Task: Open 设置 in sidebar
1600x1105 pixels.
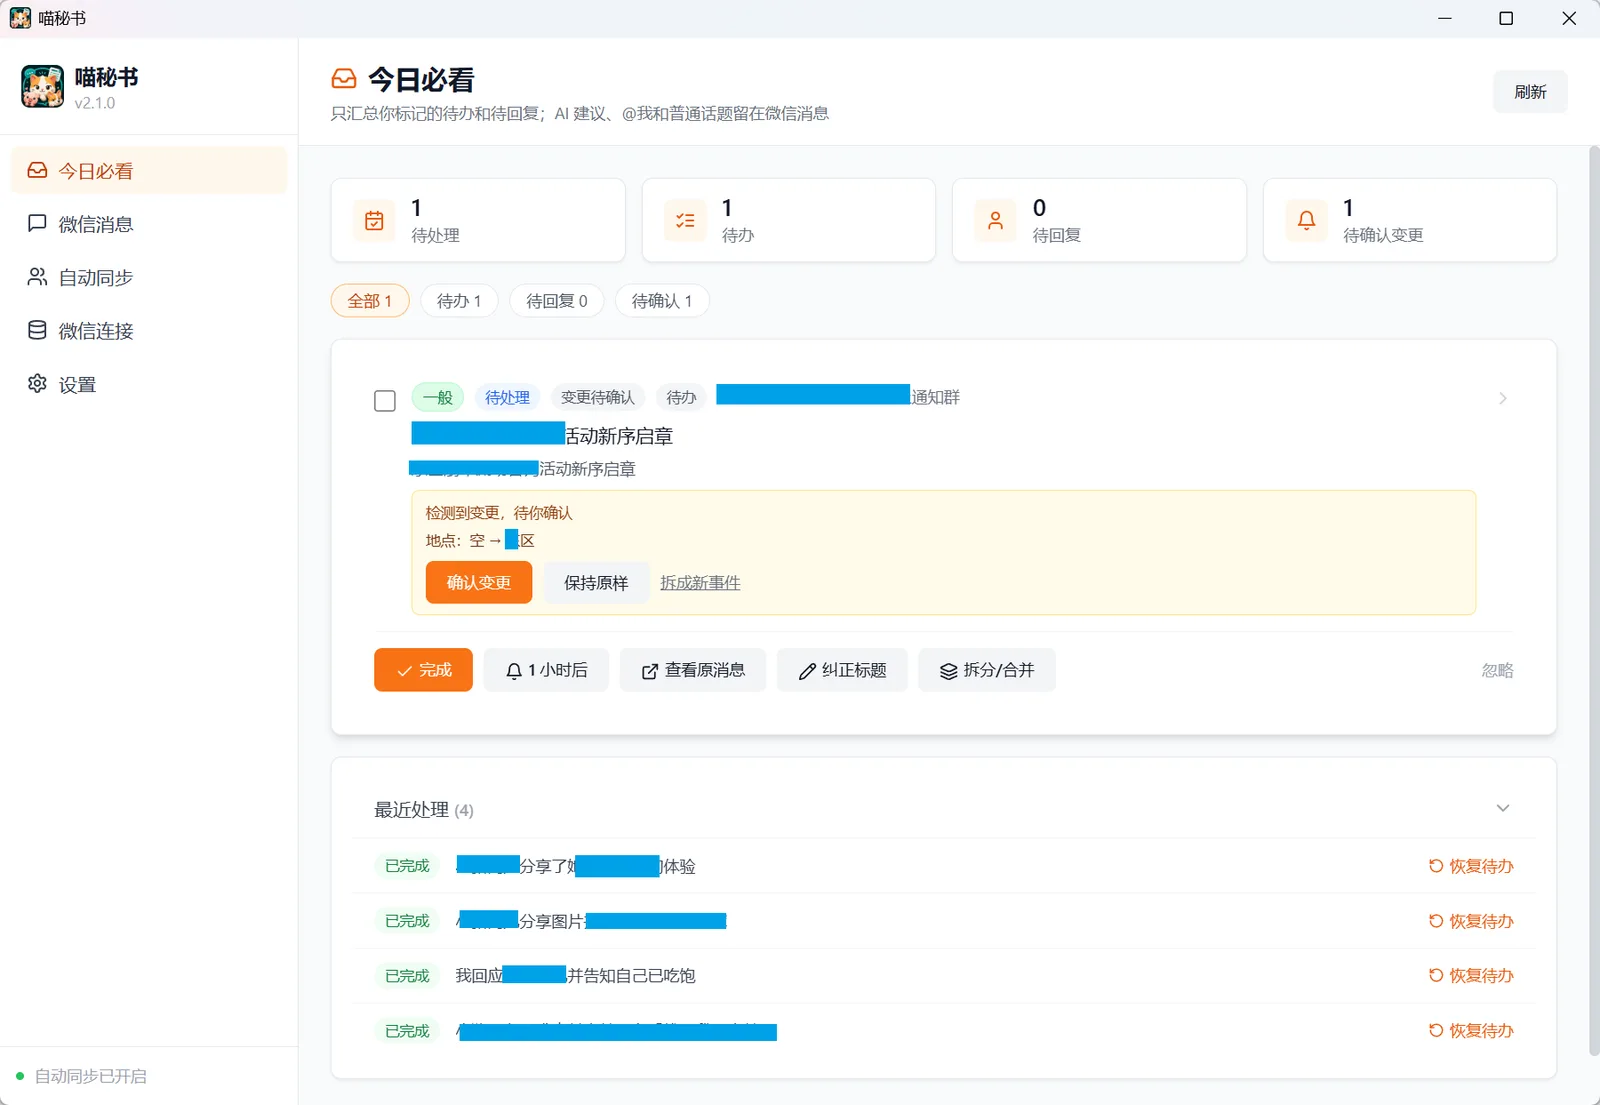Action: pos(149,384)
